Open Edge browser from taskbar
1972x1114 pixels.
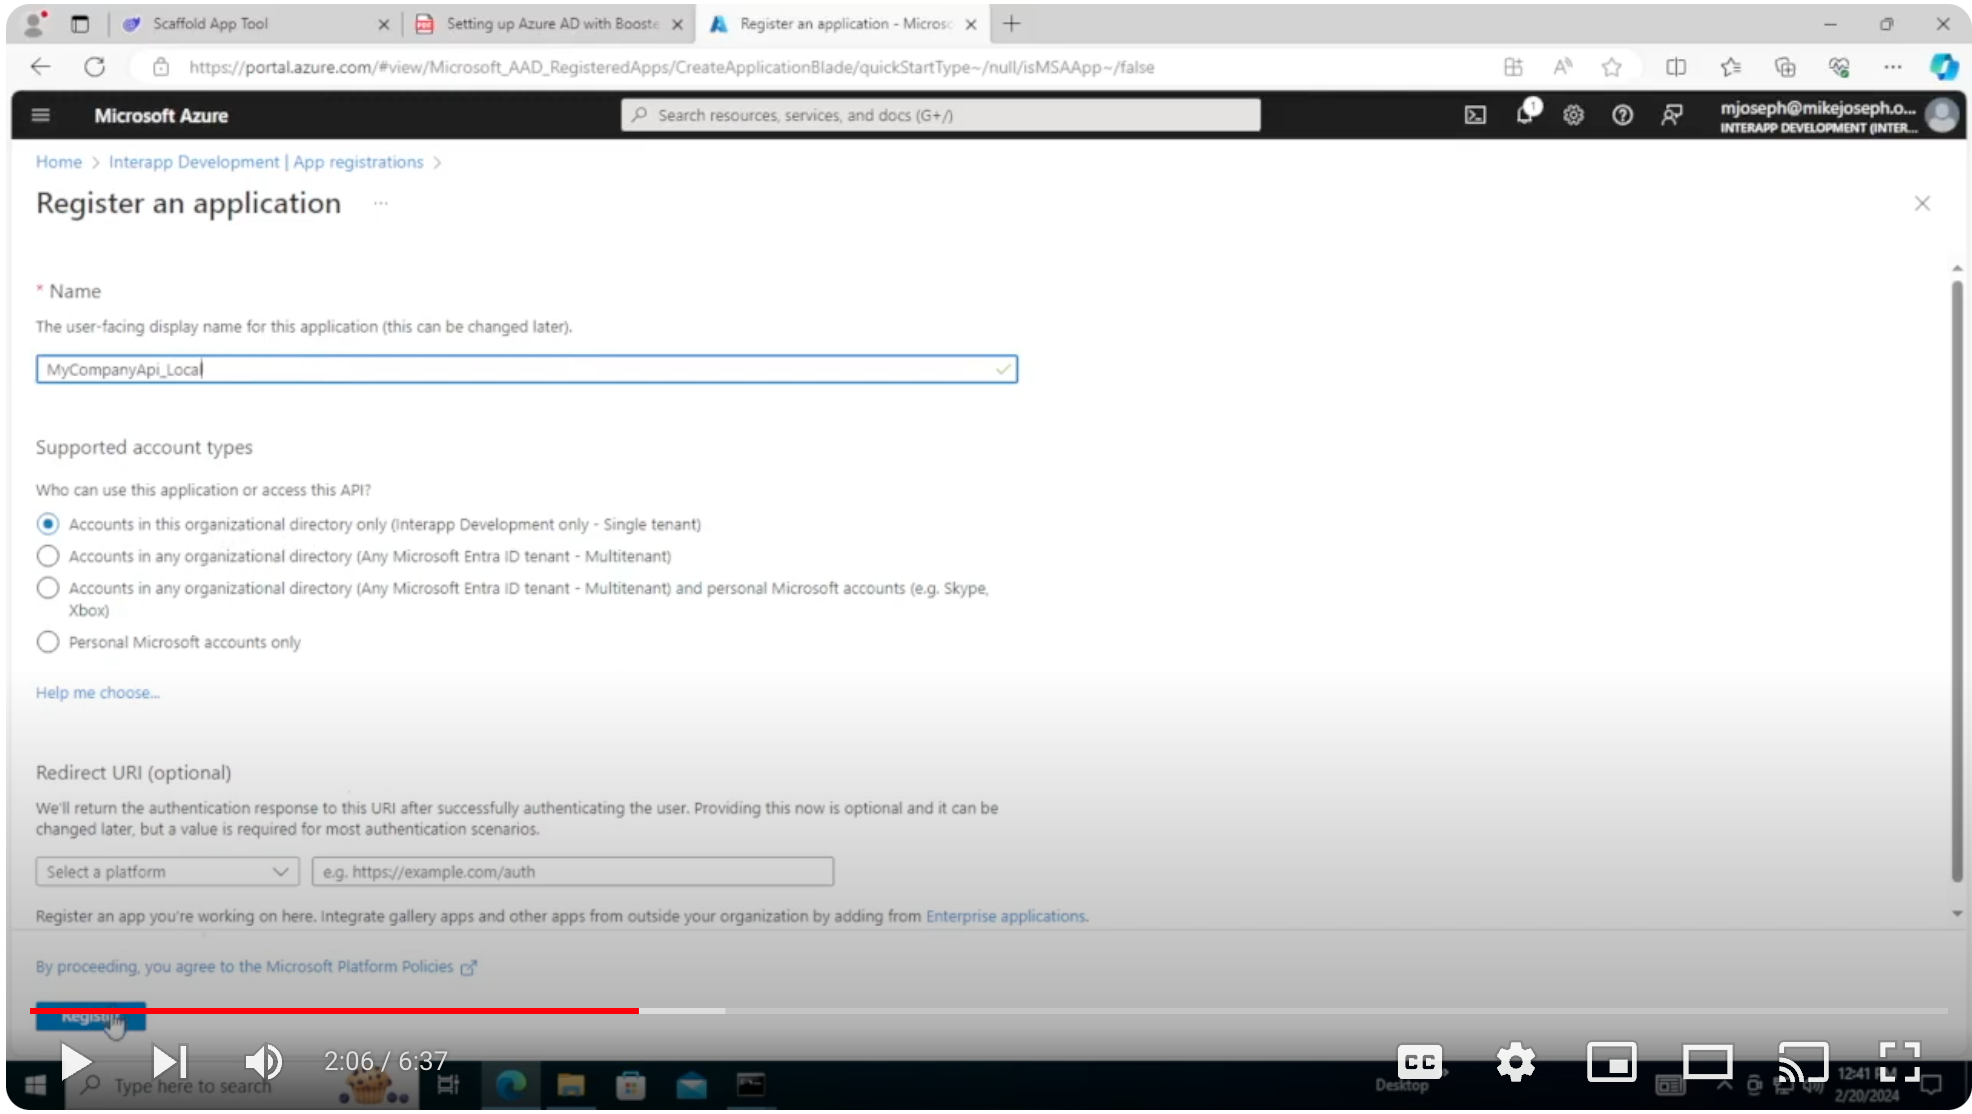tap(511, 1085)
